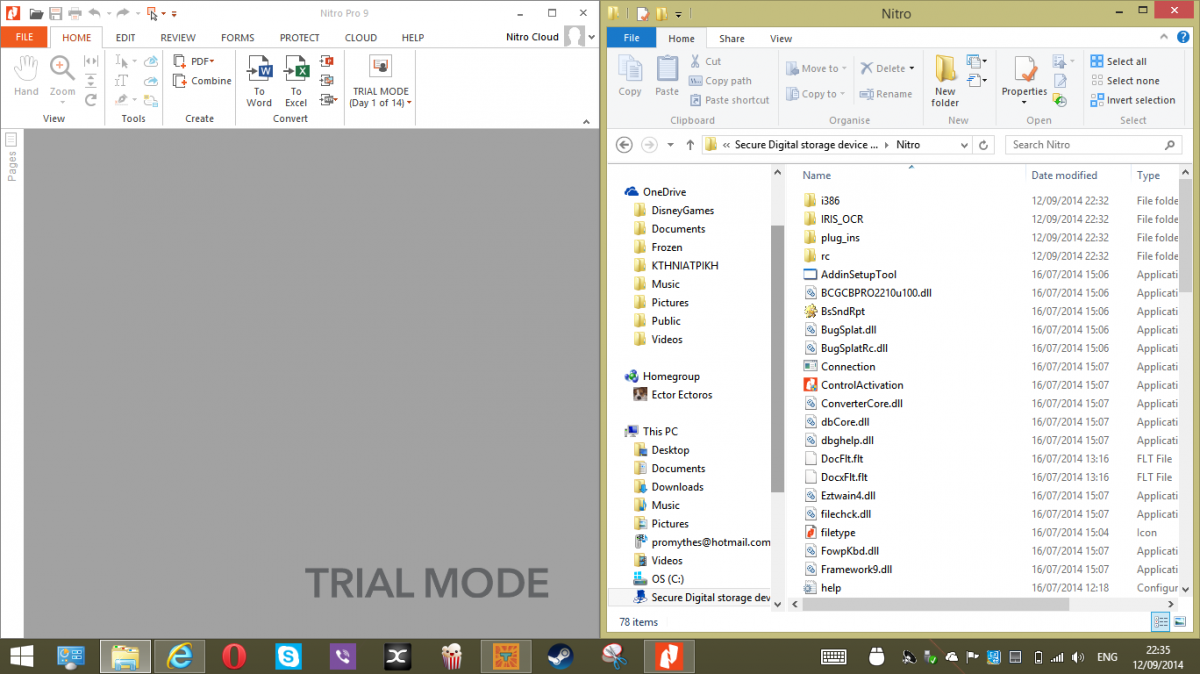Switch to the EDIT tab in Nitro
Screen dimensions: 1200x674
pyautogui.click(x=125, y=38)
